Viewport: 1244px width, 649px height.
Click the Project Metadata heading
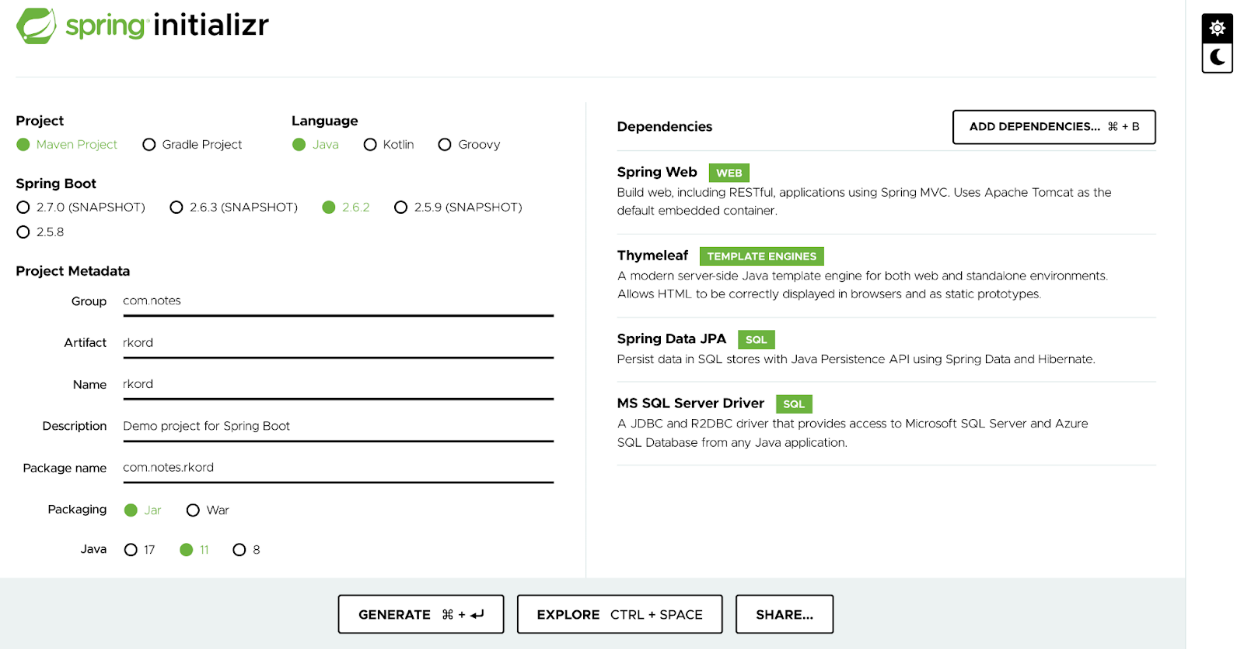pyautogui.click(x=73, y=271)
